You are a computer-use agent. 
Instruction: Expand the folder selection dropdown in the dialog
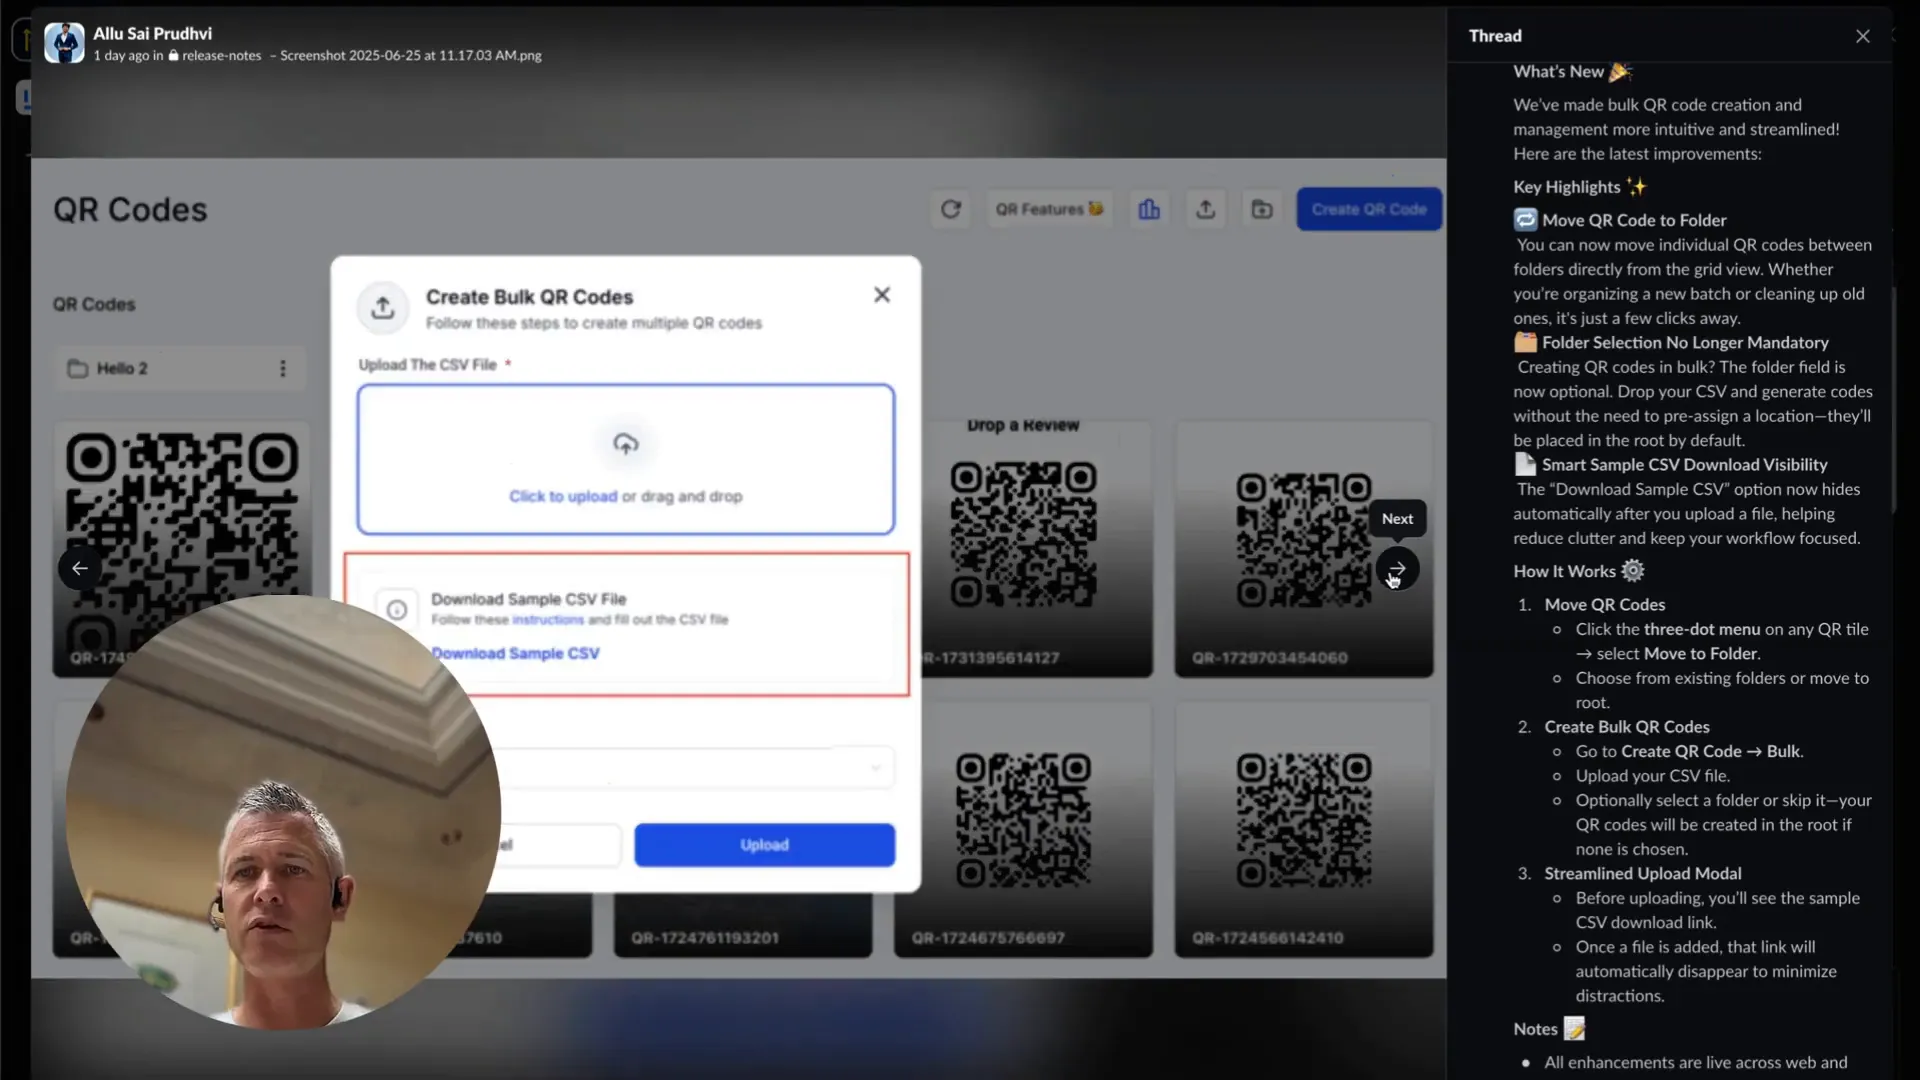876,768
